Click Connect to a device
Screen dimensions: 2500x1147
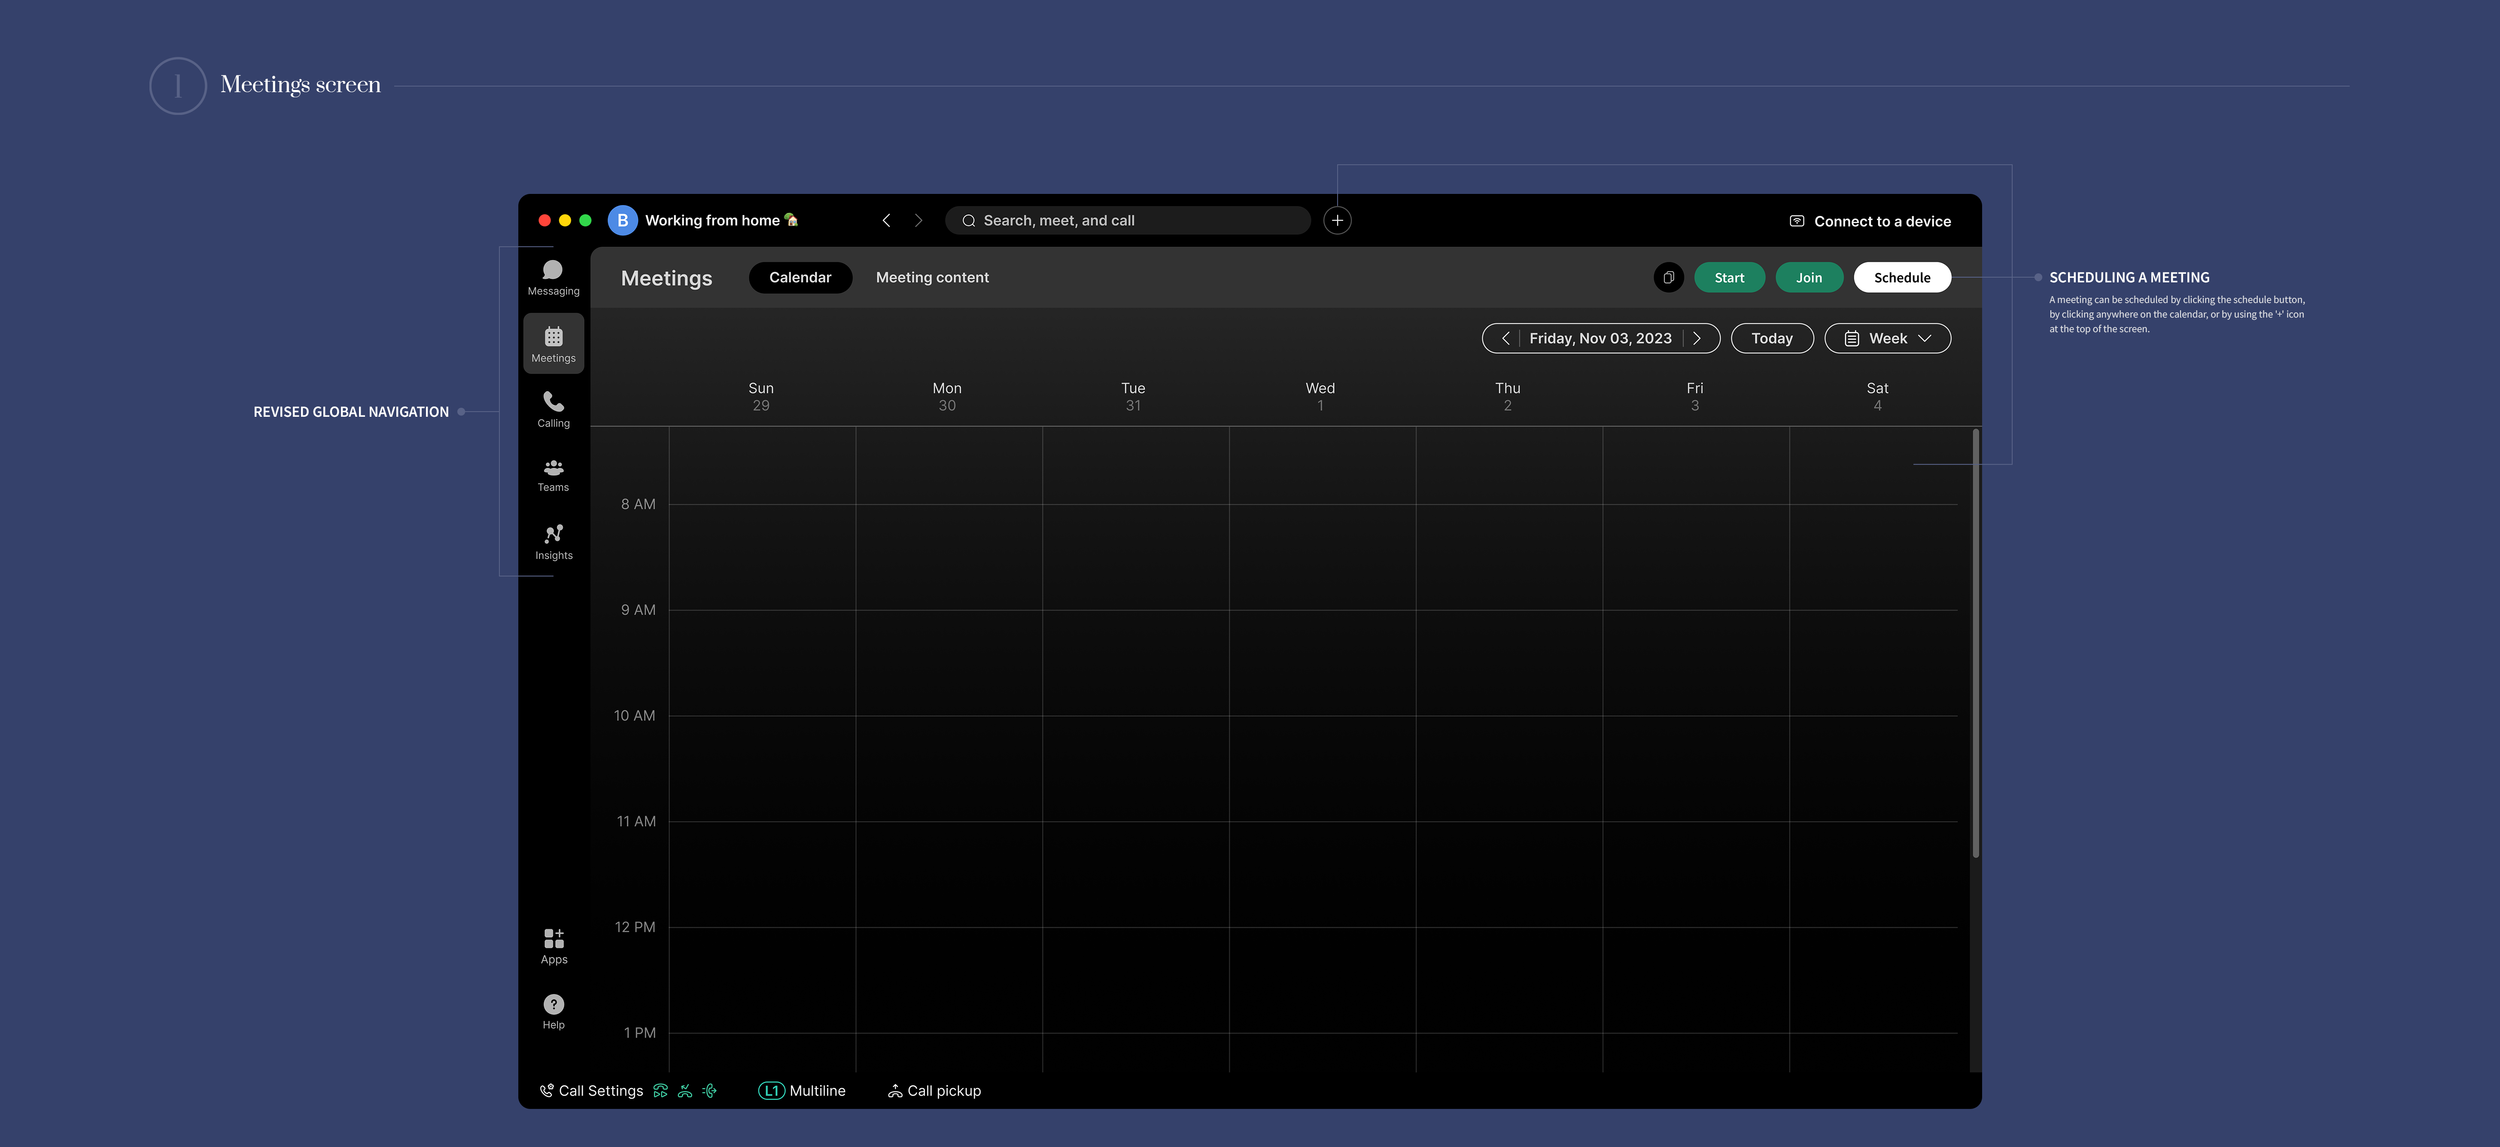[1870, 221]
